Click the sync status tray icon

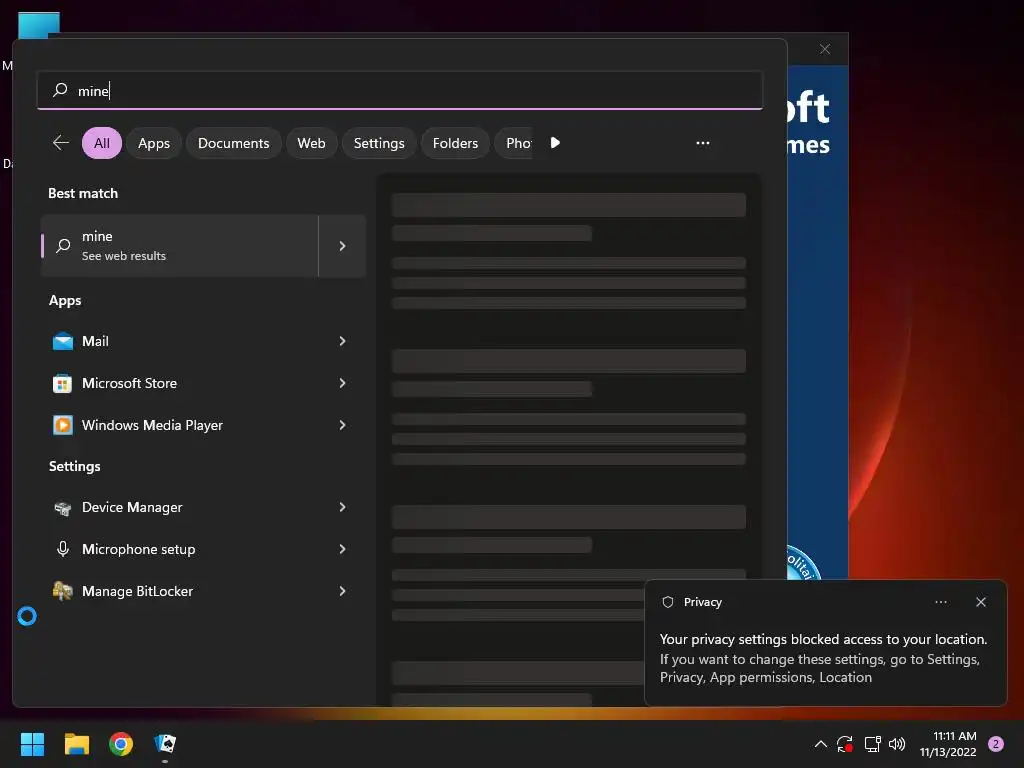pos(845,744)
